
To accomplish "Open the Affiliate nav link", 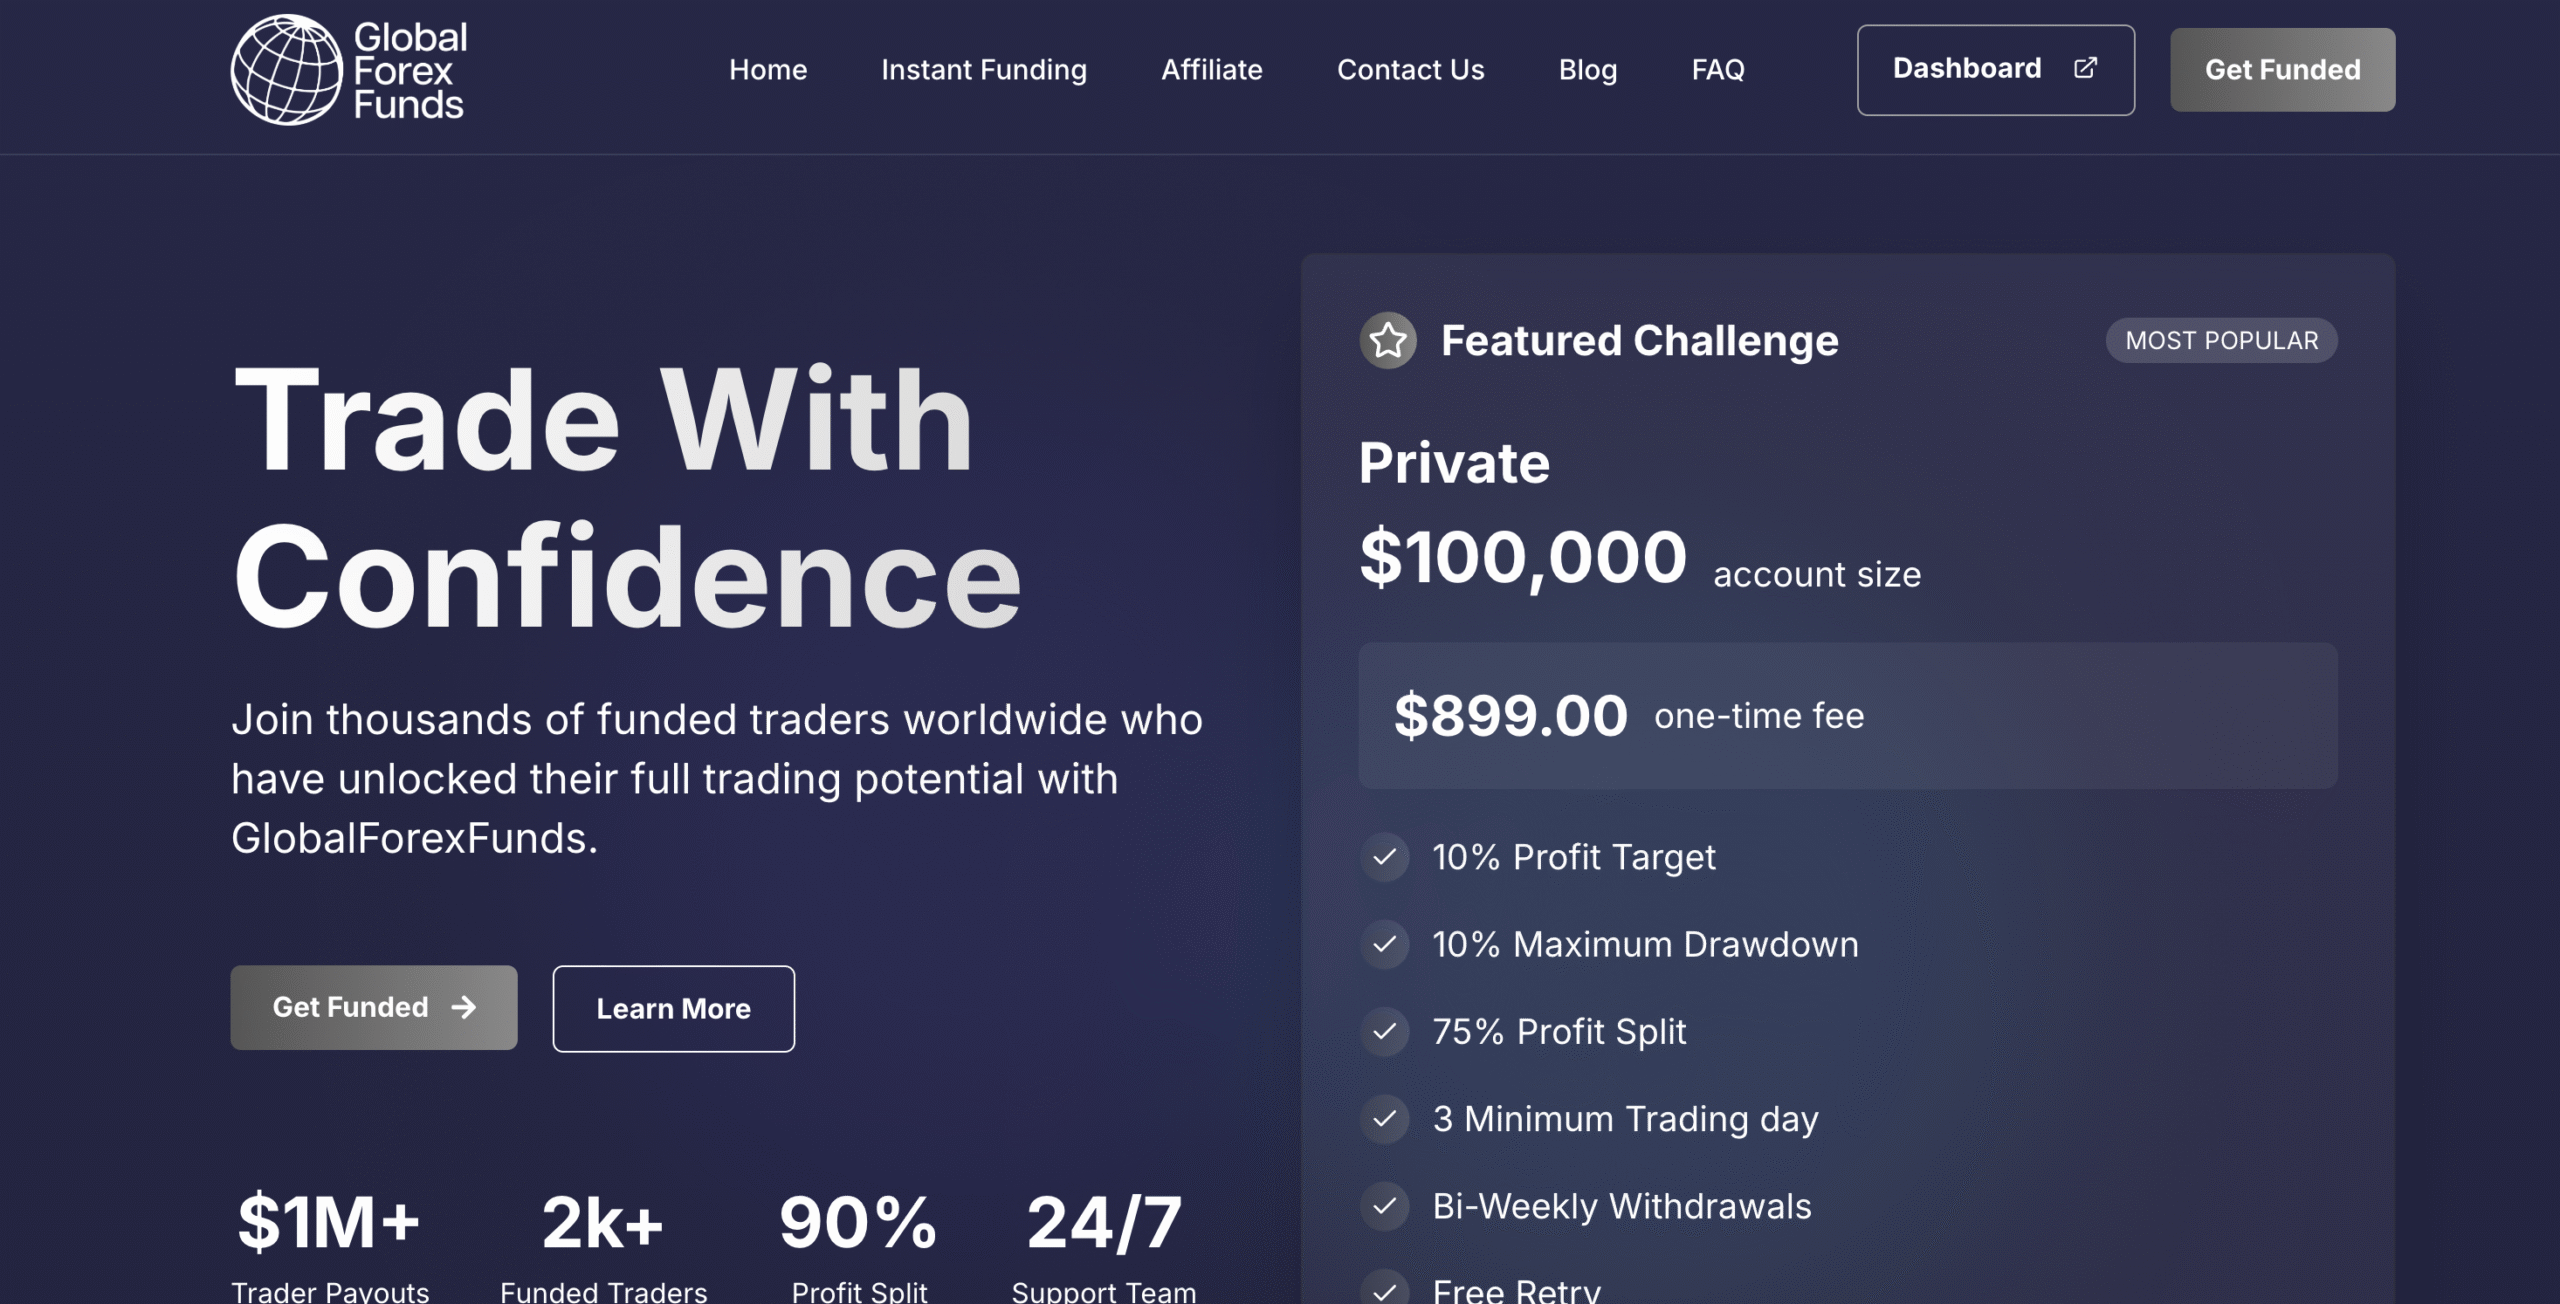I will [1212, 70].
